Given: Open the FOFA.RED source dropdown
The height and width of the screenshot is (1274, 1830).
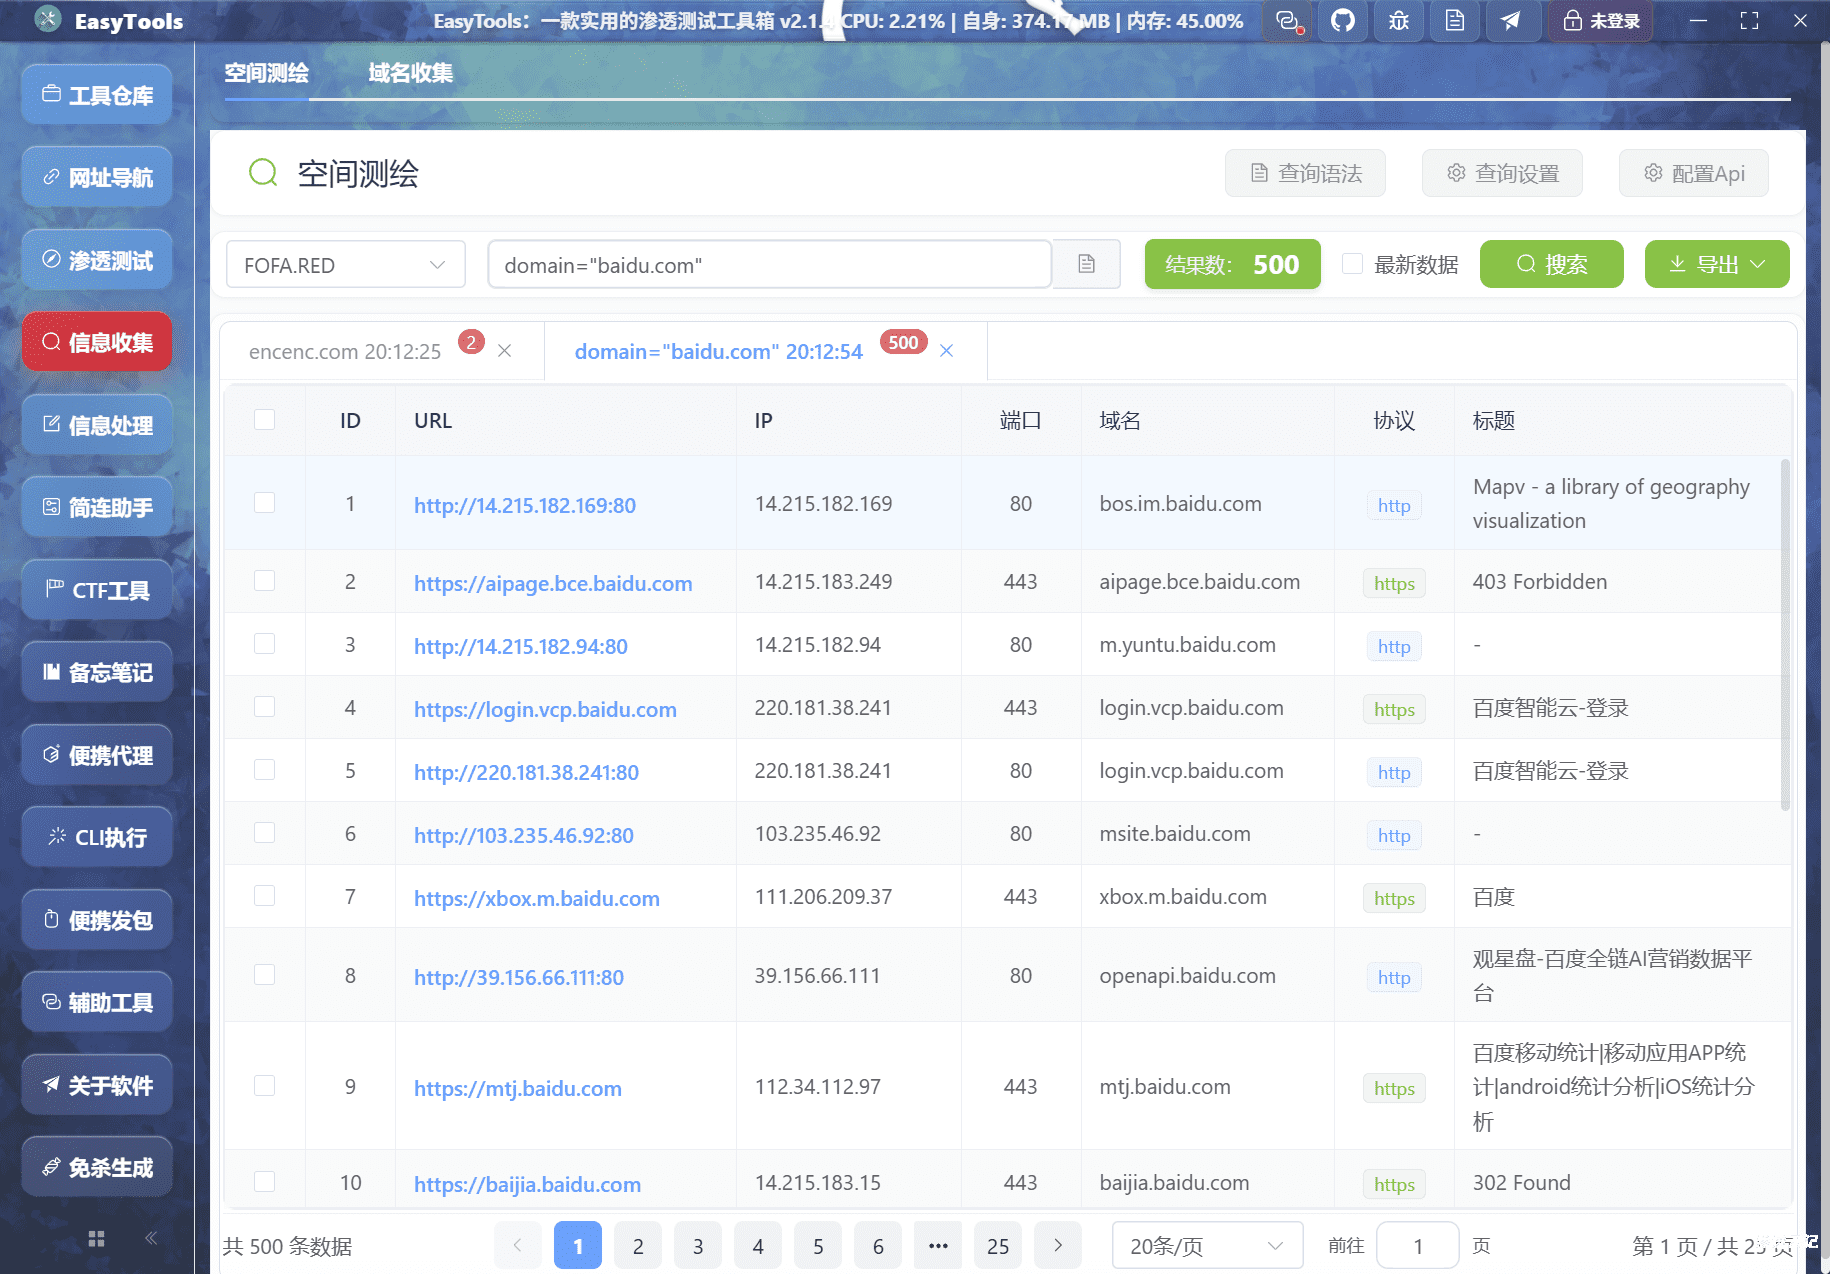Looking at the screenshot, I should (x=345, y=264).
